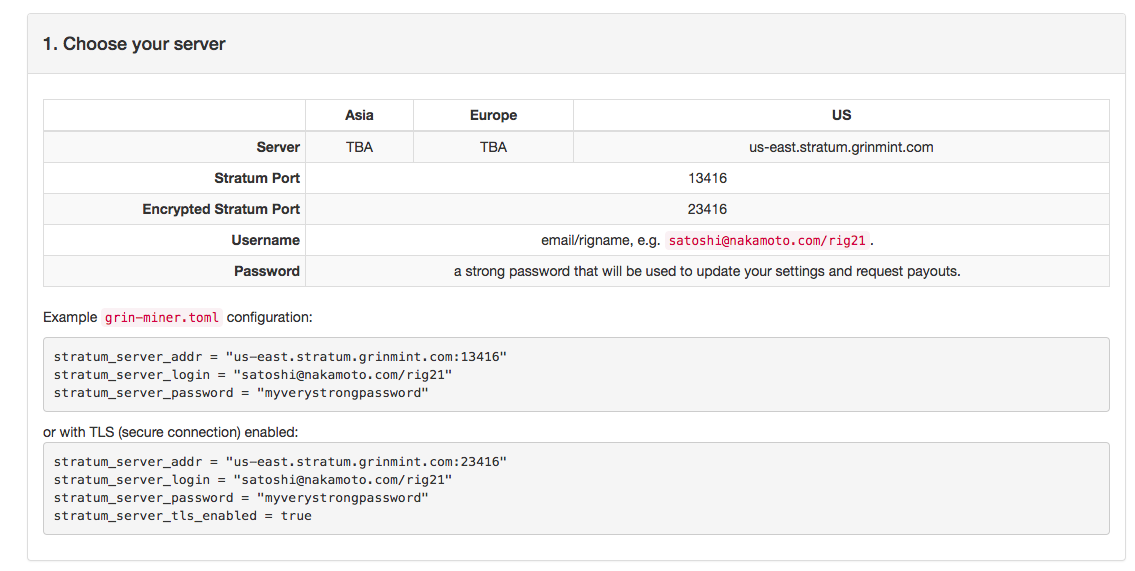Click the Encrypted Stratum Port value 23416

[x=707, y=209]
